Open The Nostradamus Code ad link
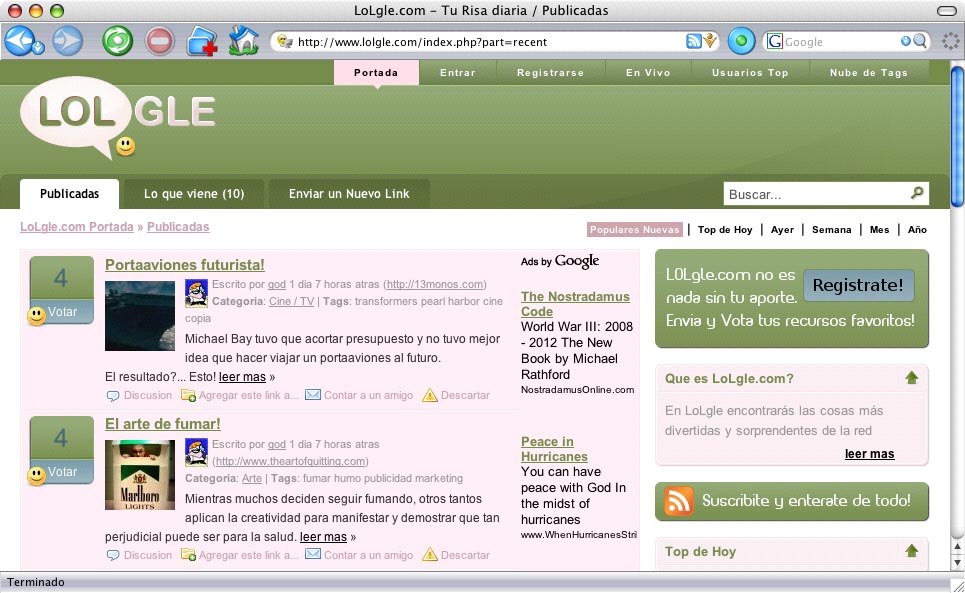 [575, 304]
